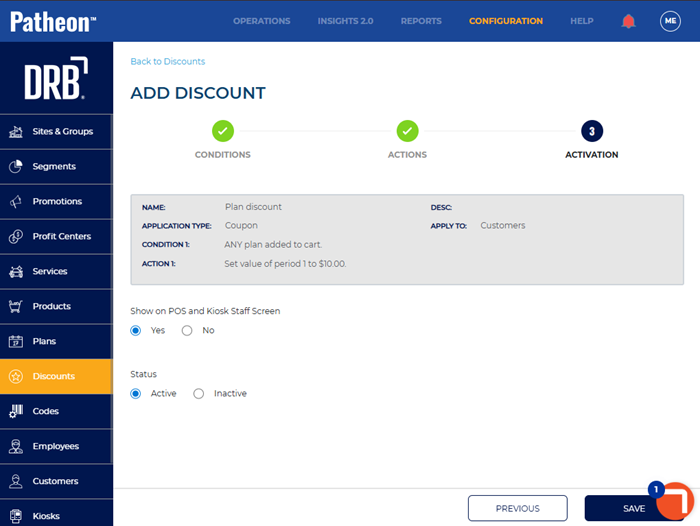Jump to the Actions step checkmark
Image resolution: width=700 pixels, height=526 pixels.
coord(407,131)
